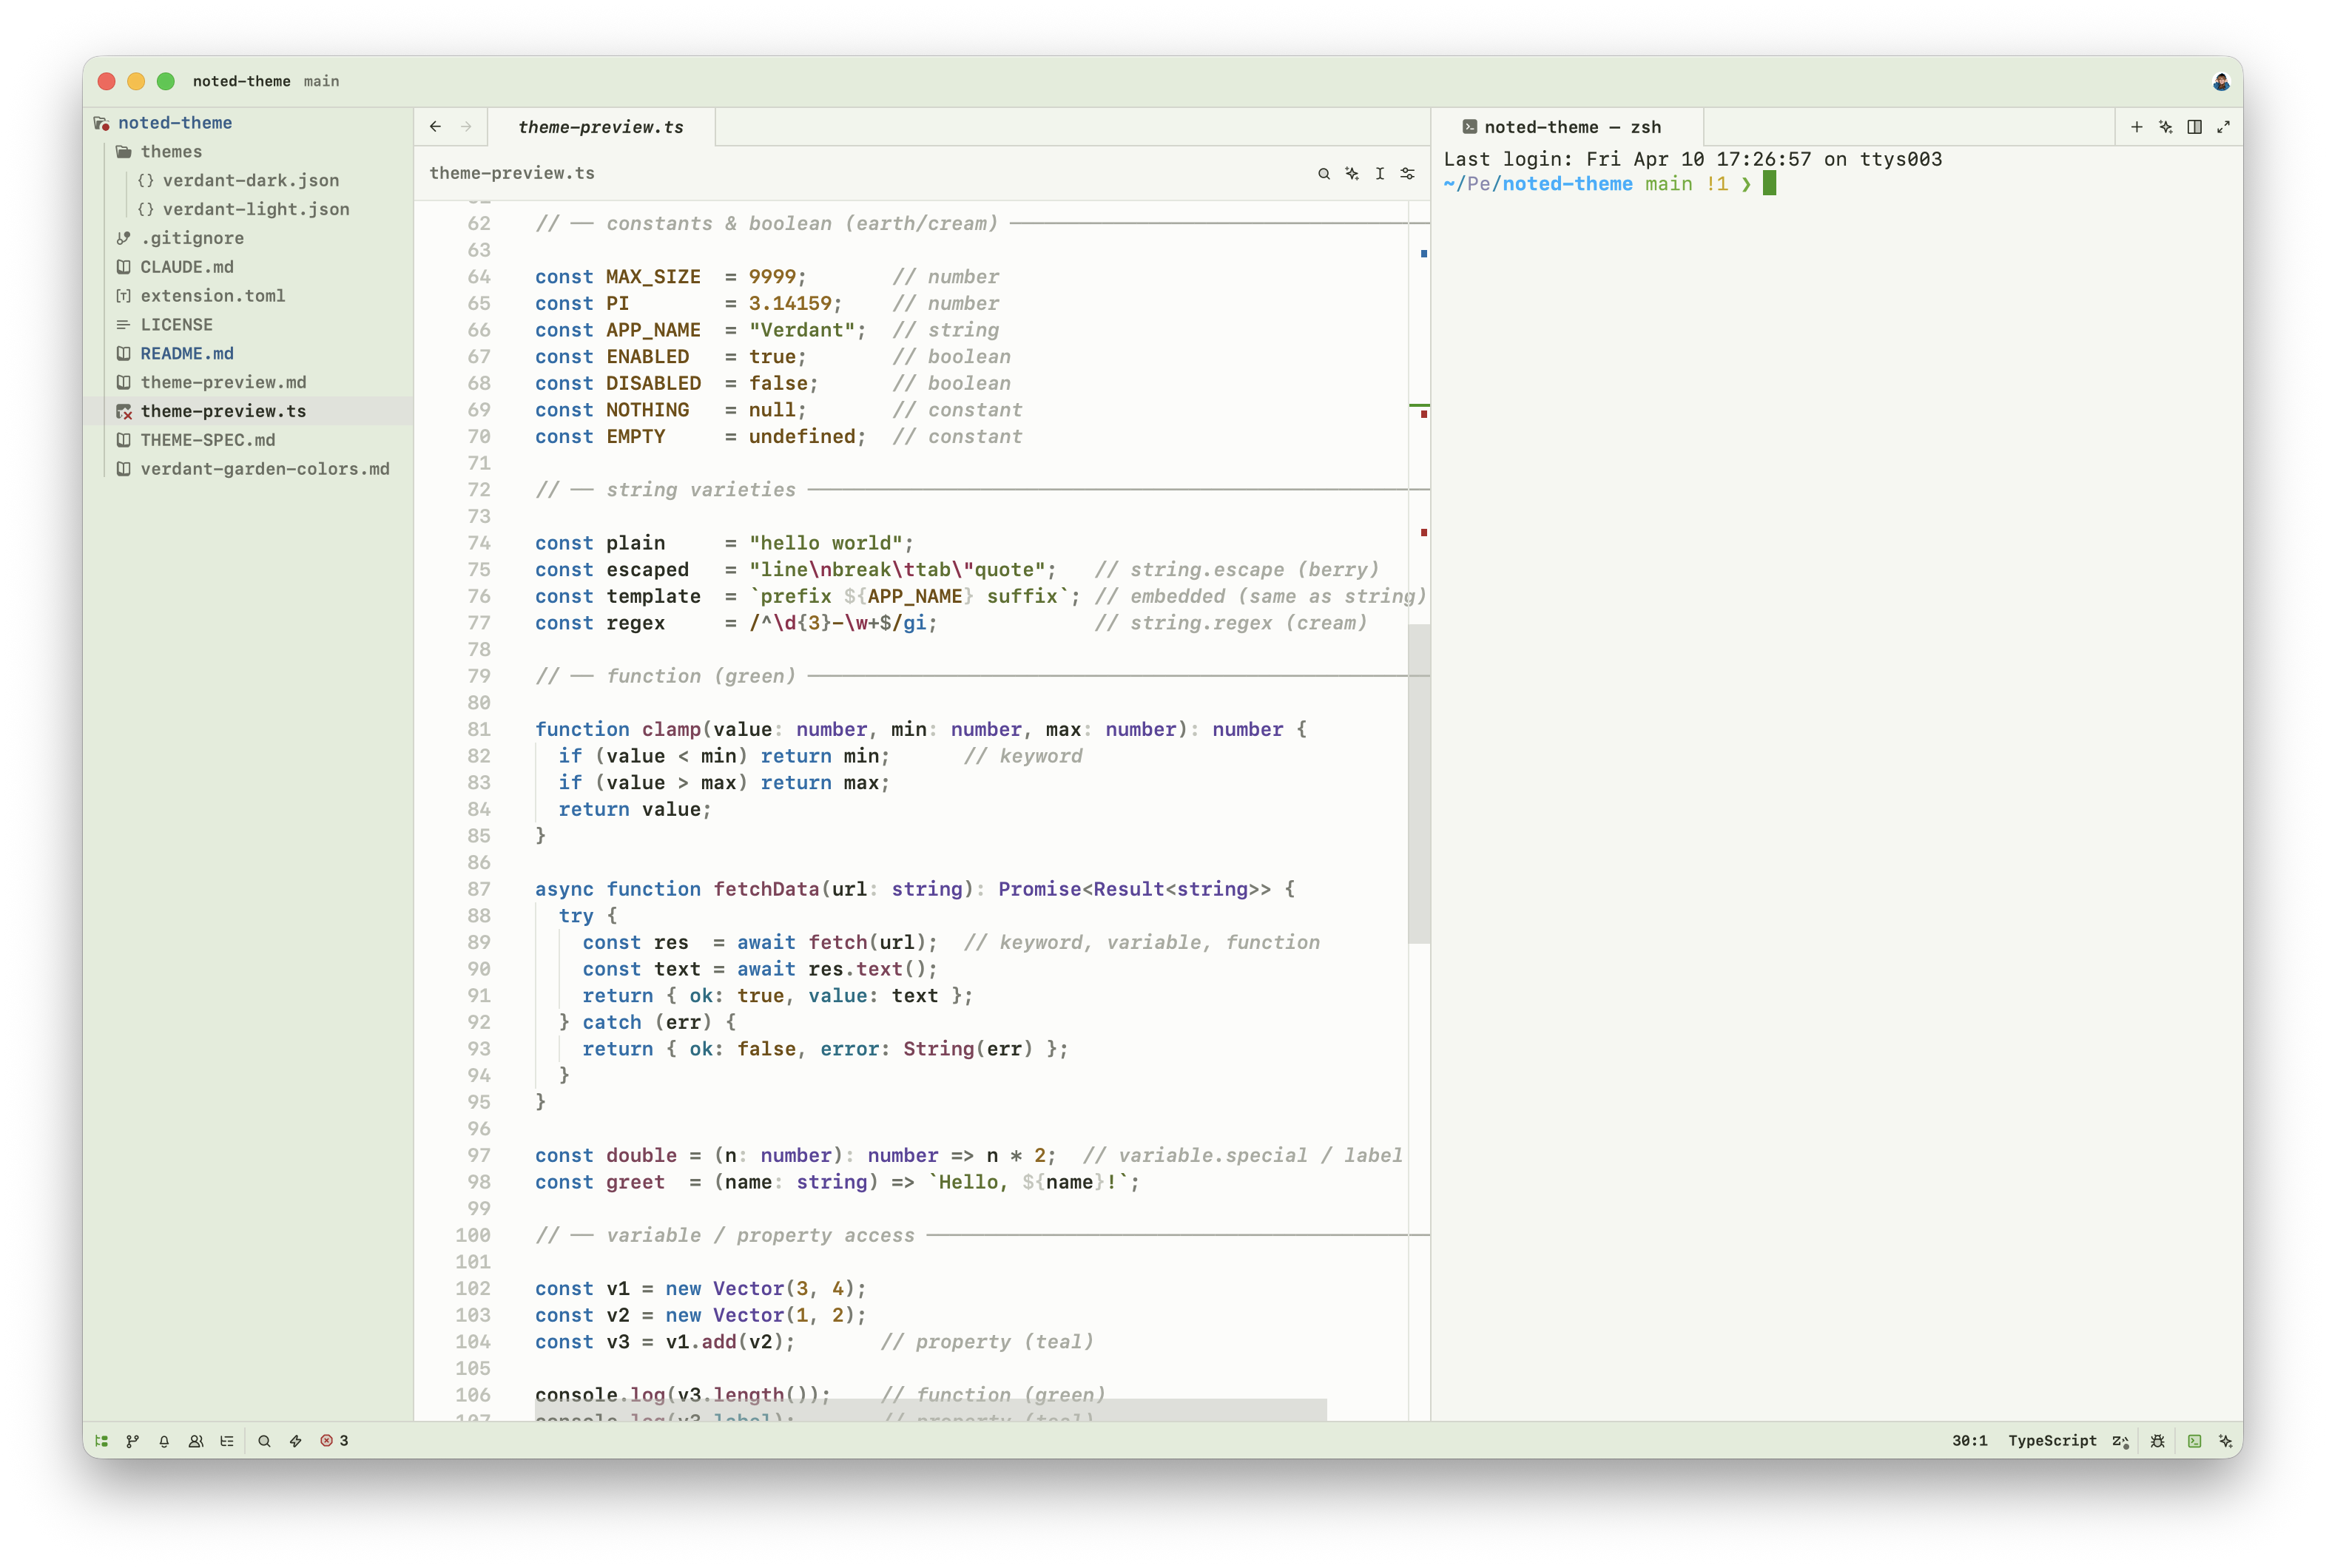The width and height of the screenshot is (2326, 1568).
Task: Open the main branch switcher in title bar
Action: 321,81
